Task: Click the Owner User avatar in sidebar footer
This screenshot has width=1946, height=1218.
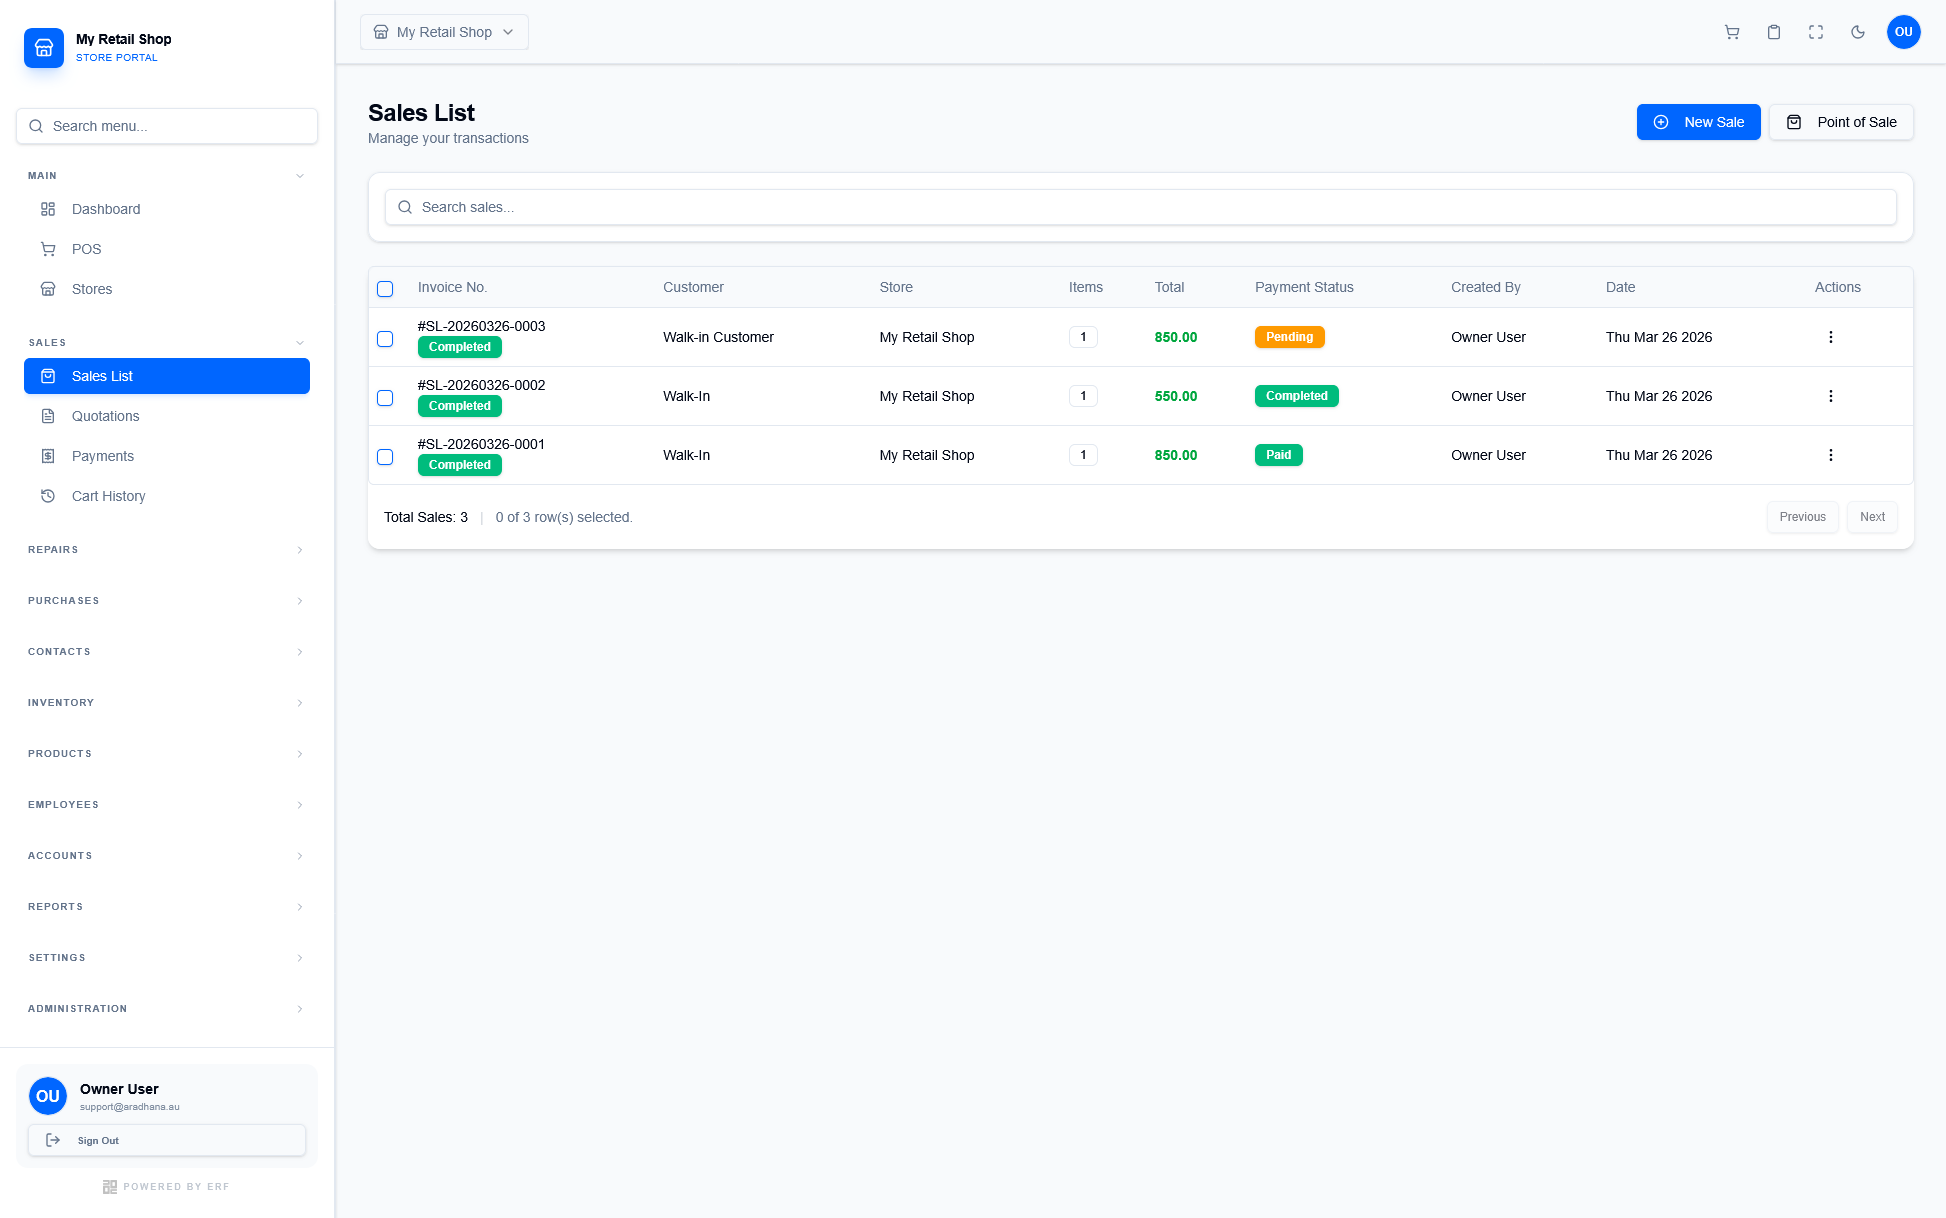Action: pos(48,1096)
